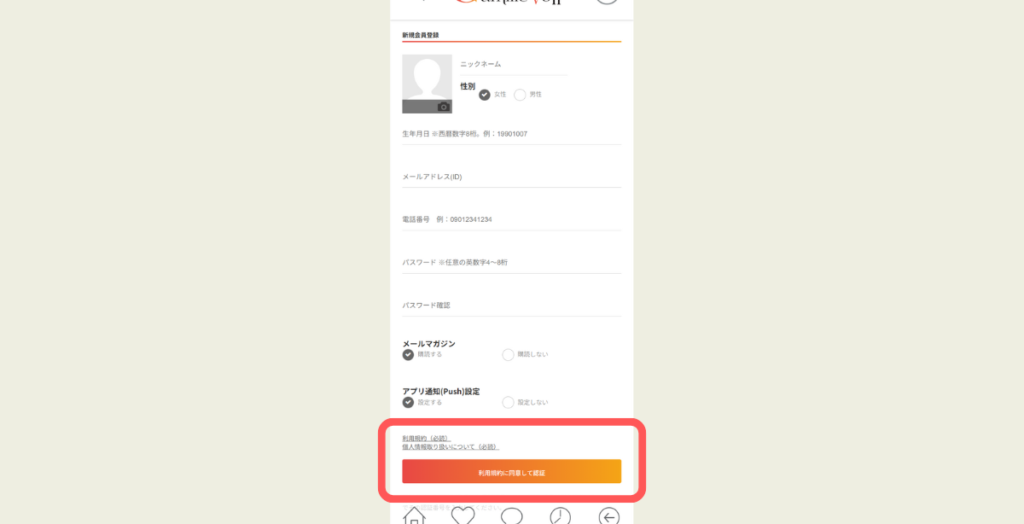Image resolution: width=1024 pixels, height=524 pixels.
Task: Select the 男性 gender radio button
Action: coord(520,95)
